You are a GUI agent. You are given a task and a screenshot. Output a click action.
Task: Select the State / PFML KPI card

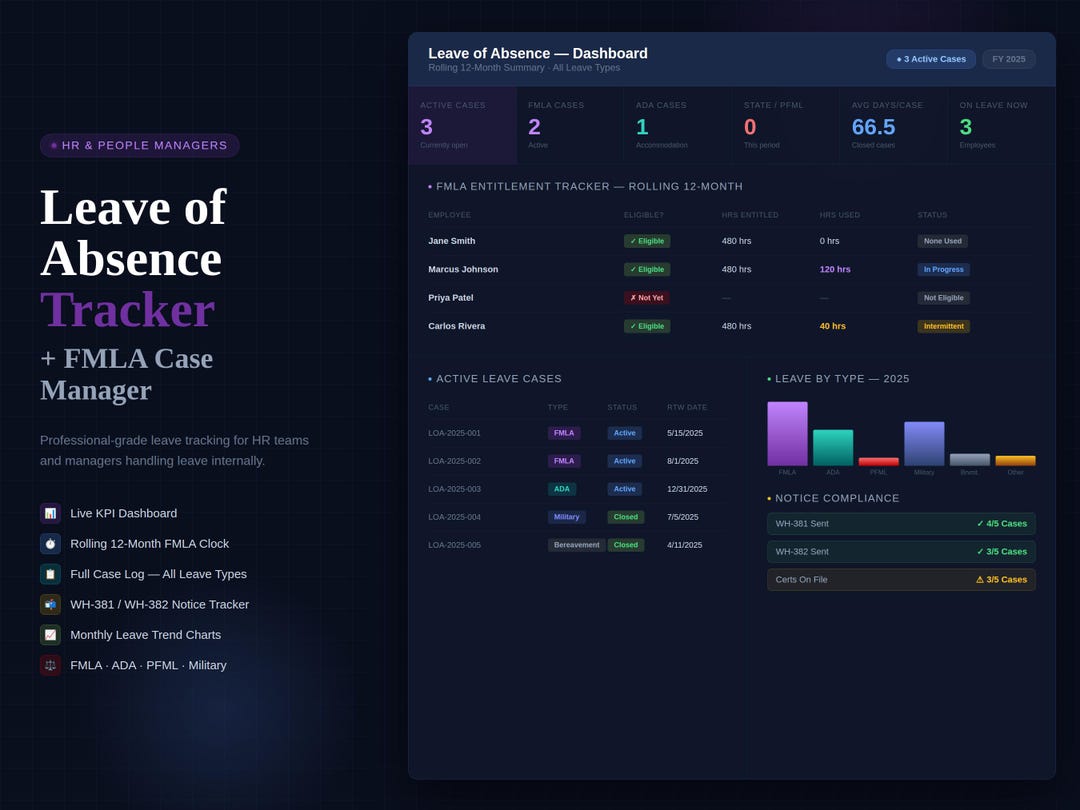click(x=786, y=125)
